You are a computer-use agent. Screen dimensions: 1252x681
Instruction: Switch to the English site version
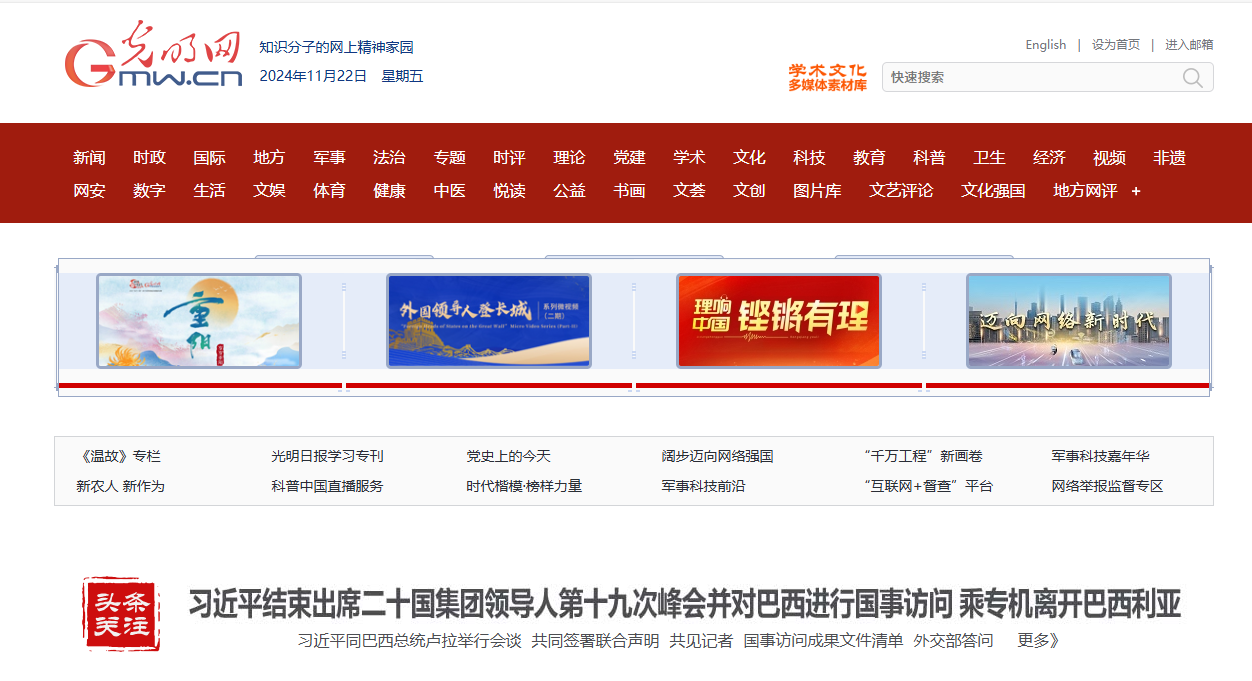pos(1045,45)
